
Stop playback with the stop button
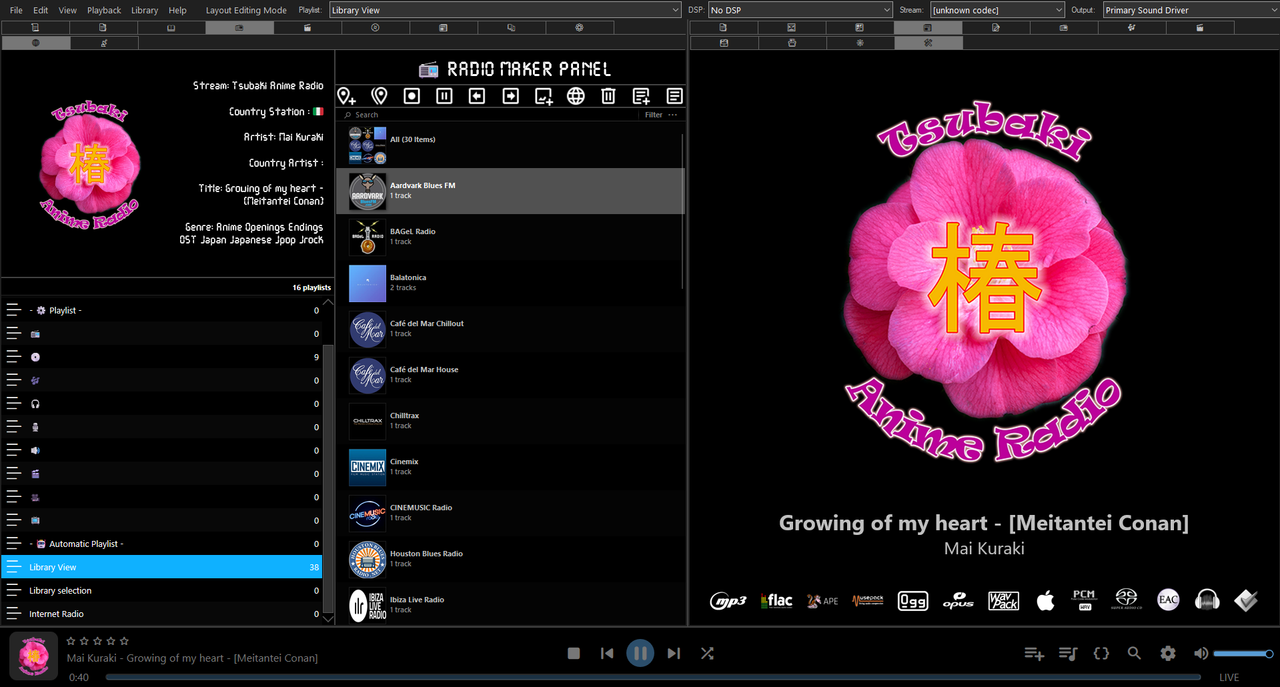[x=574, y=653]
